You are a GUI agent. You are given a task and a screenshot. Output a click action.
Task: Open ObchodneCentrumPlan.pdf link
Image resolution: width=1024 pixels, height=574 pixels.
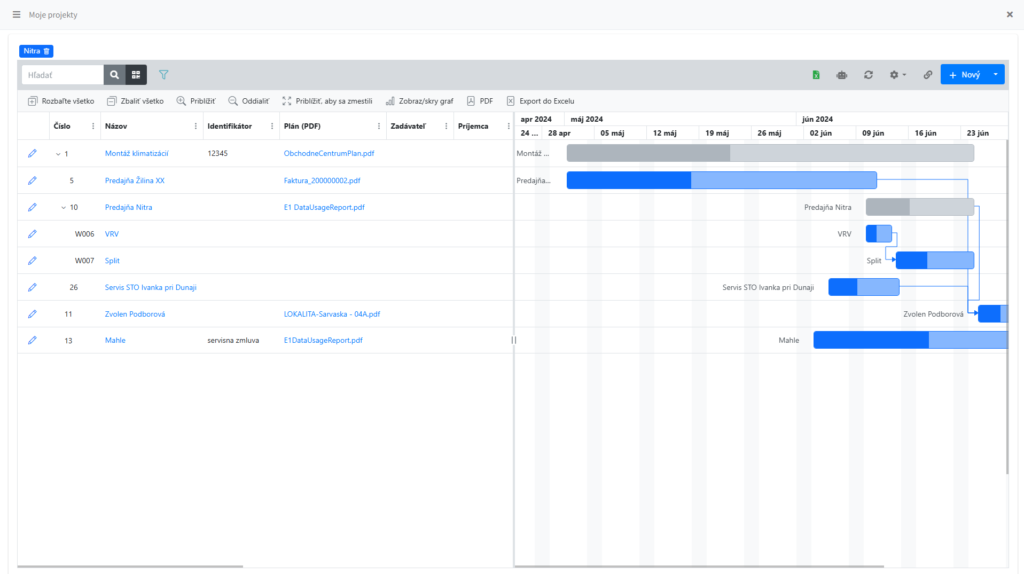click(x=329, y=153)
